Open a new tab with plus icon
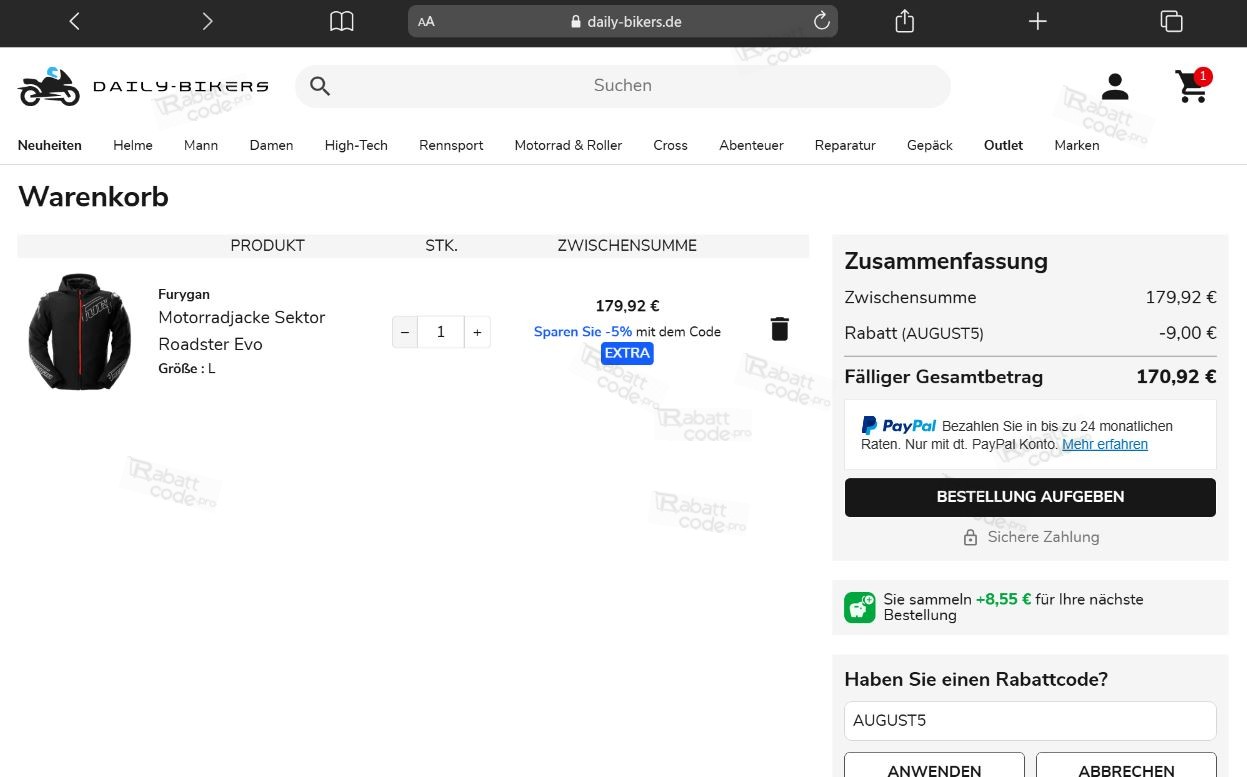This screenshot has width=1247, height=777. [1038, 21]
